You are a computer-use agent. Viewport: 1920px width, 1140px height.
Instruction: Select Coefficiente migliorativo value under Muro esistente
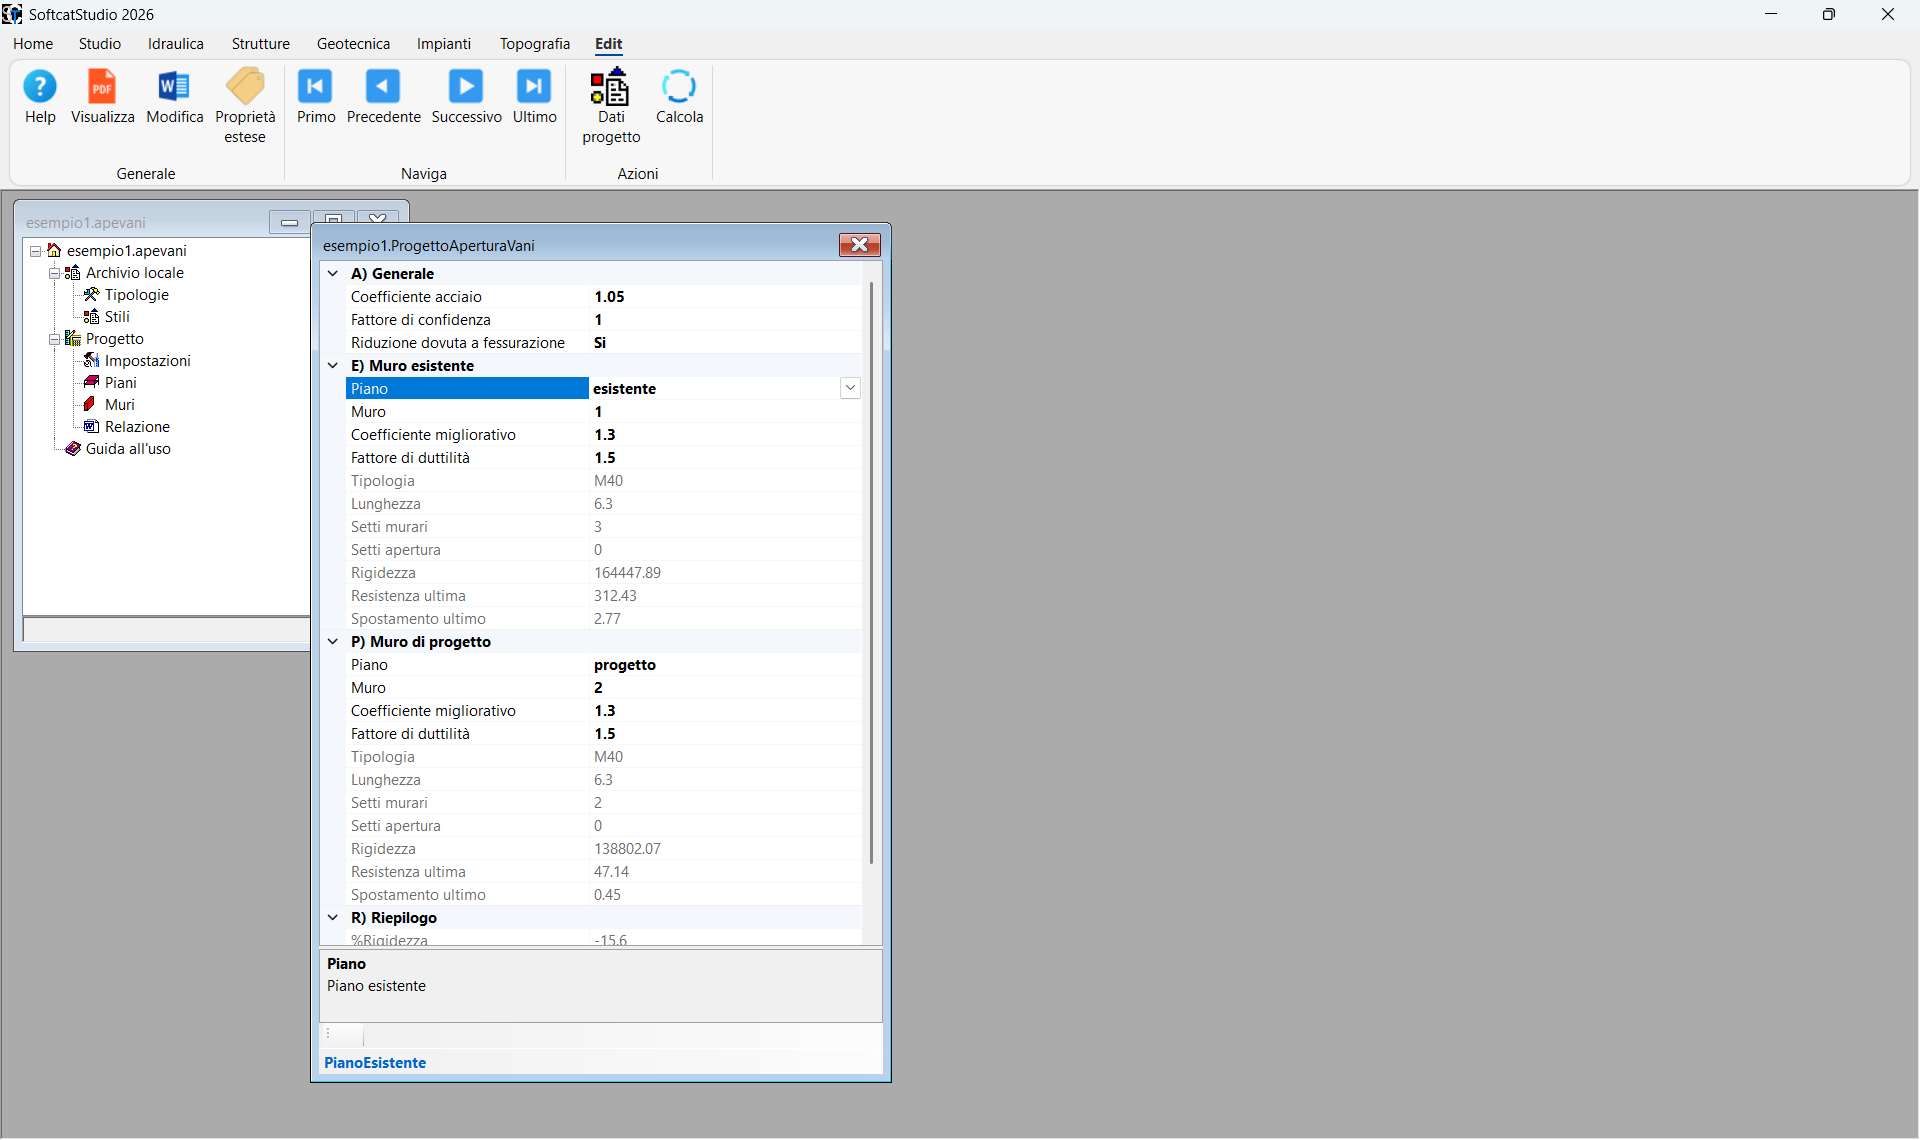pos(725,435)
